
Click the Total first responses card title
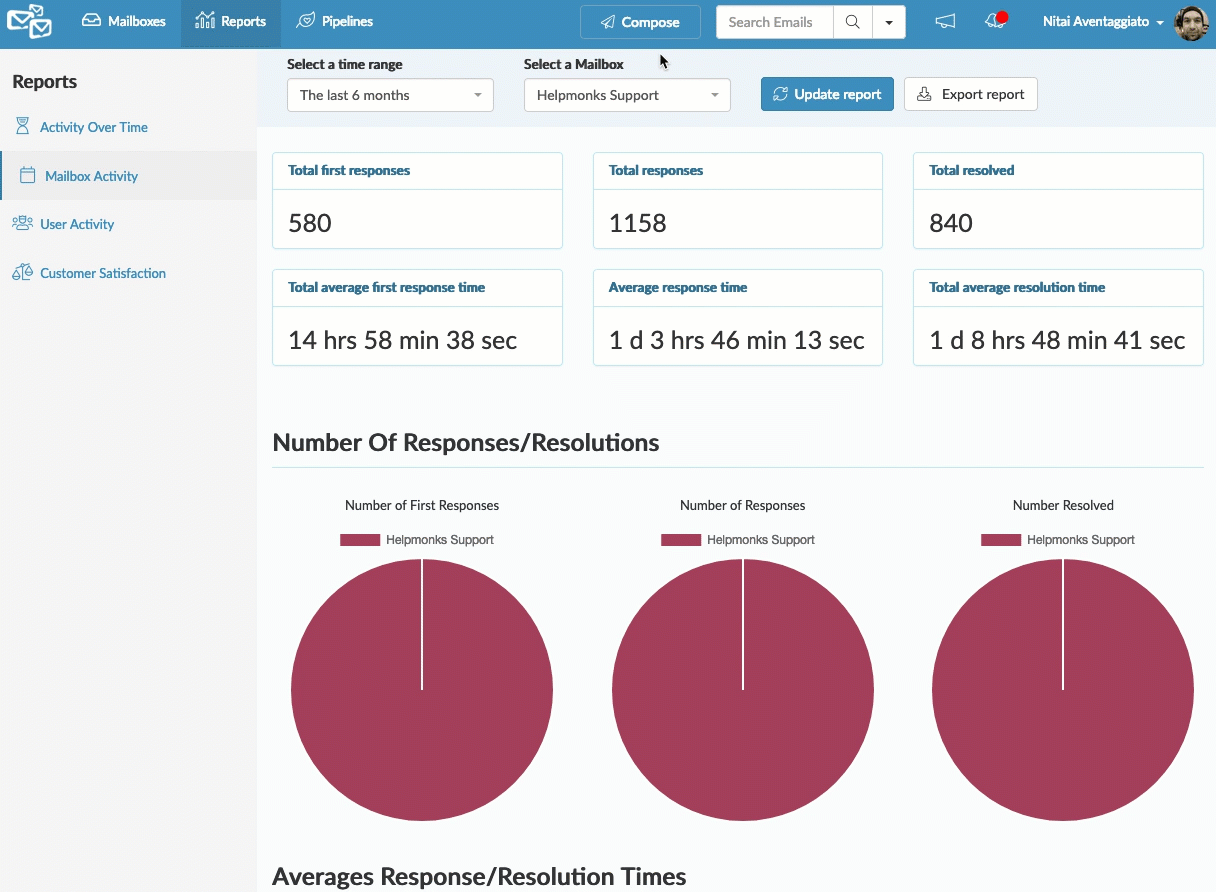349,170
